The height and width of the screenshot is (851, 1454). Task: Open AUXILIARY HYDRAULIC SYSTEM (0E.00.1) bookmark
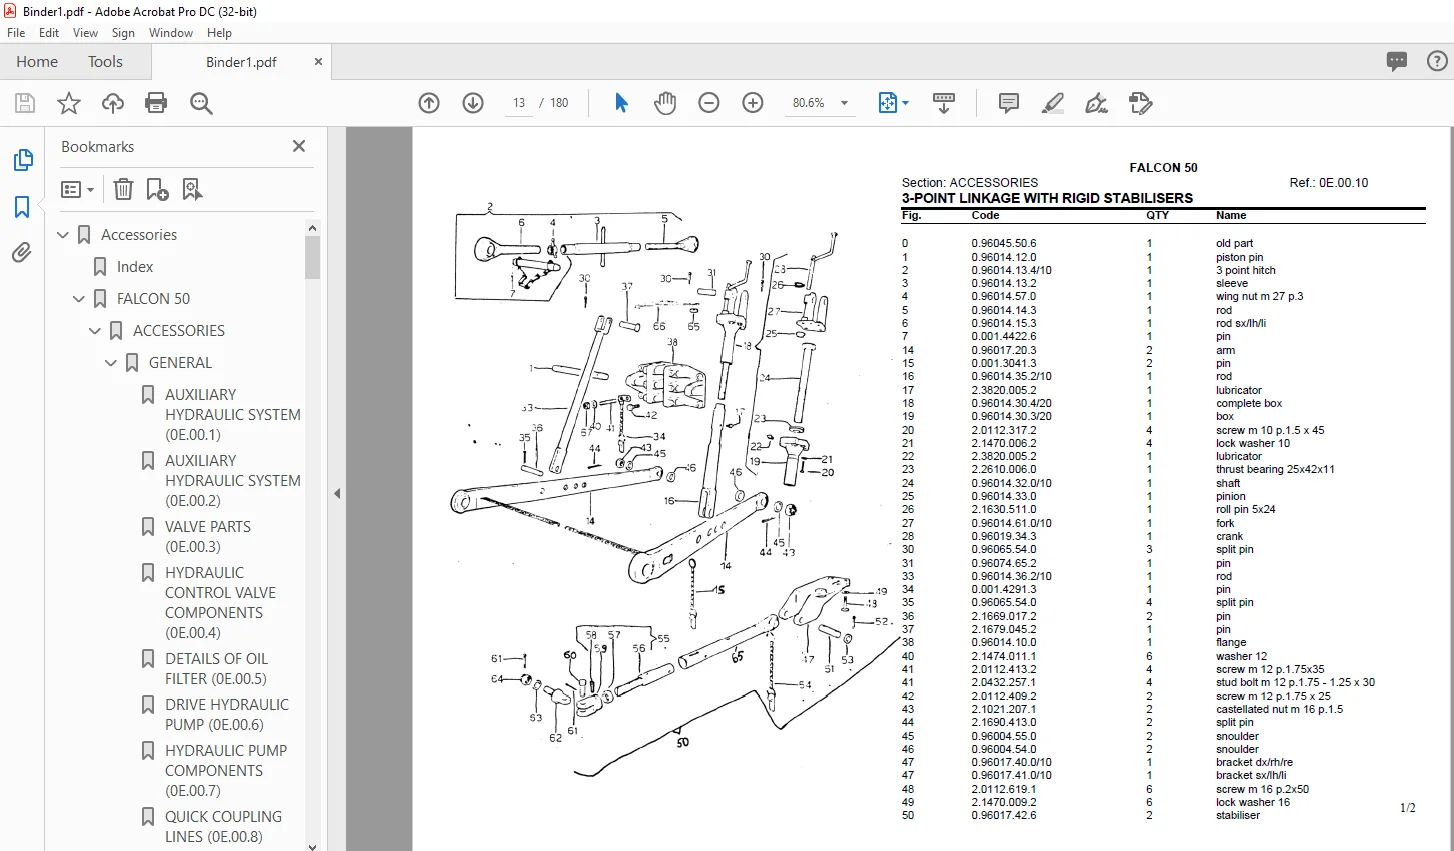(x=232, y=415)
